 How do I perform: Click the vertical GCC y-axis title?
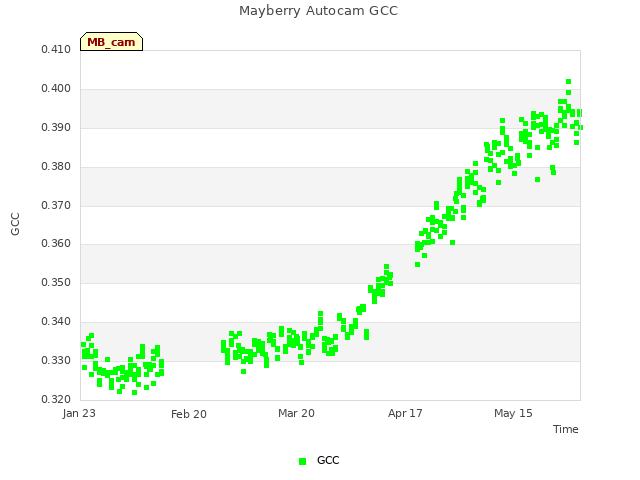15,224
